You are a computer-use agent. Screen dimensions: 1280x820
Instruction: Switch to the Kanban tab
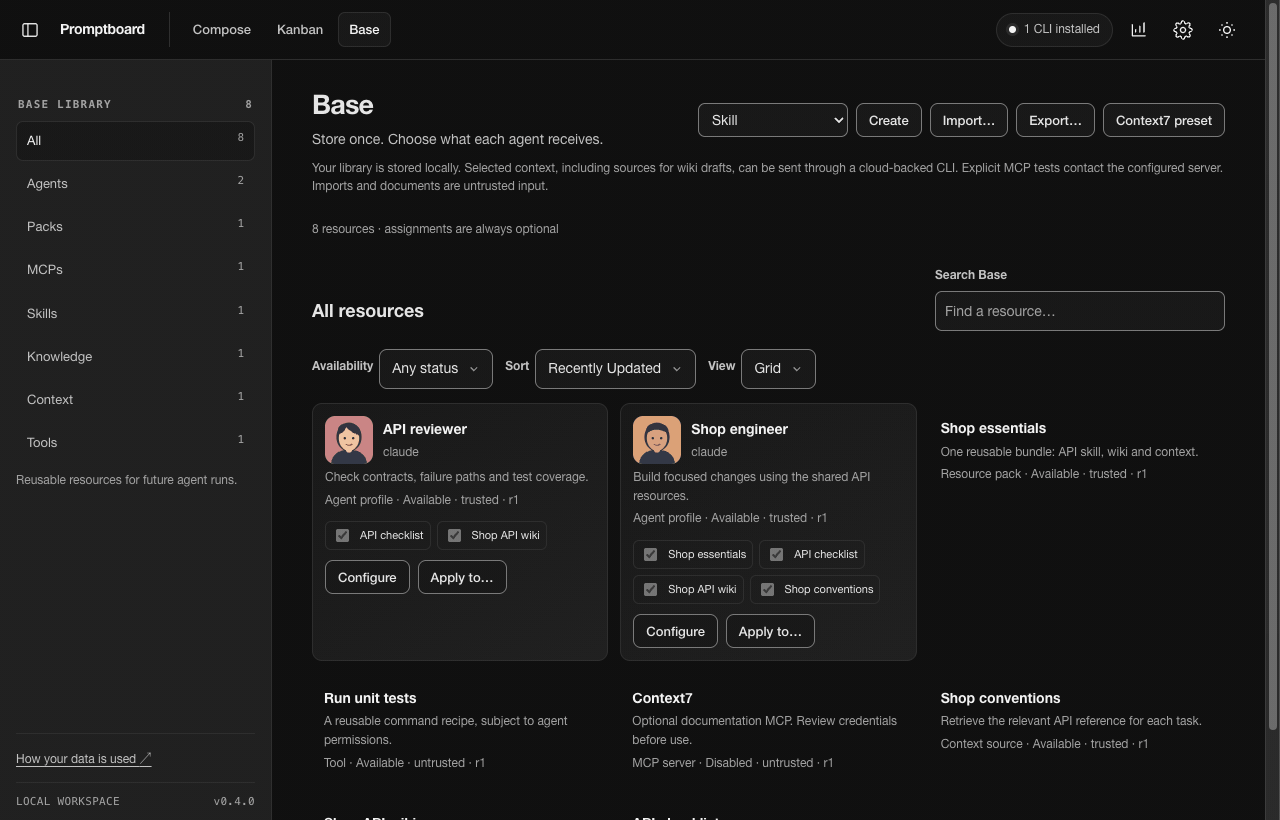(x=300, y=30)
